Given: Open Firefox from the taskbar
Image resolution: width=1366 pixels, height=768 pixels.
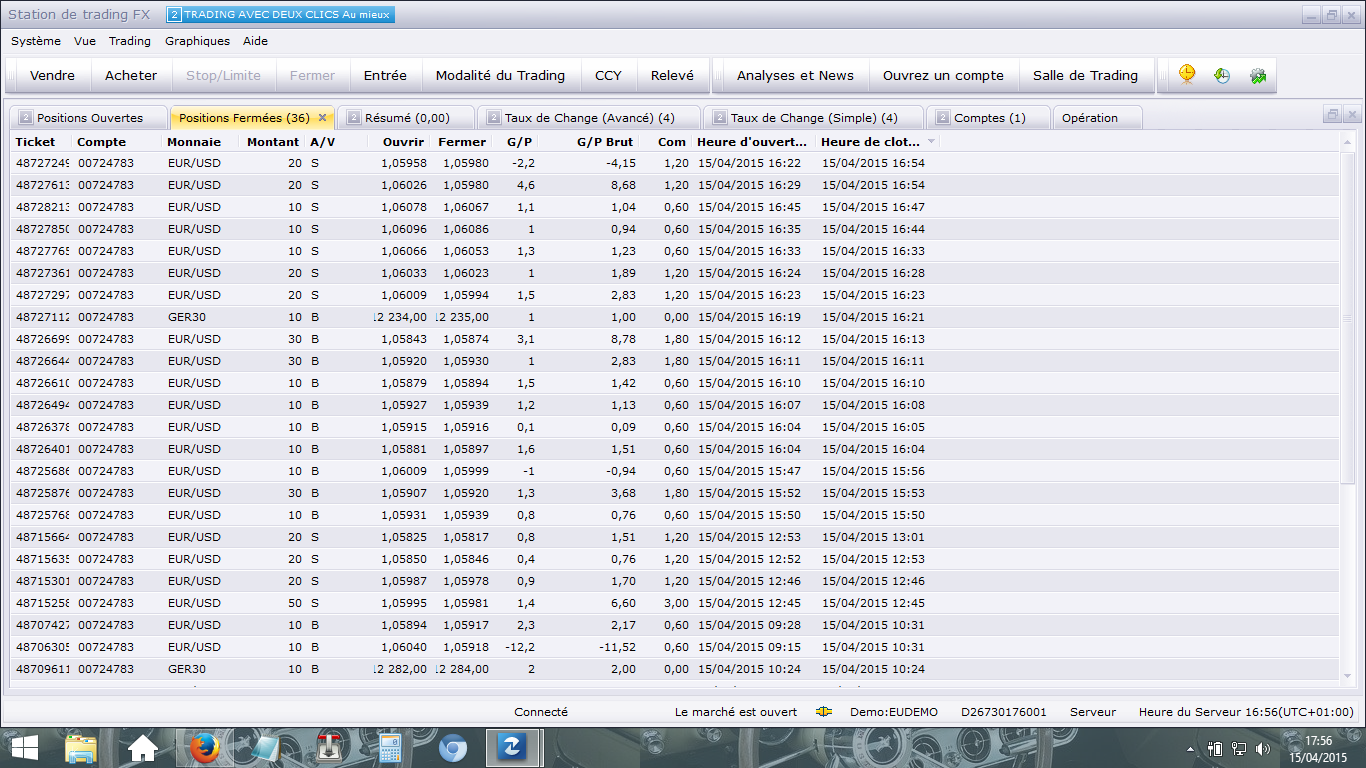Looking at the screenshot, I should click(x=203, y=747).
